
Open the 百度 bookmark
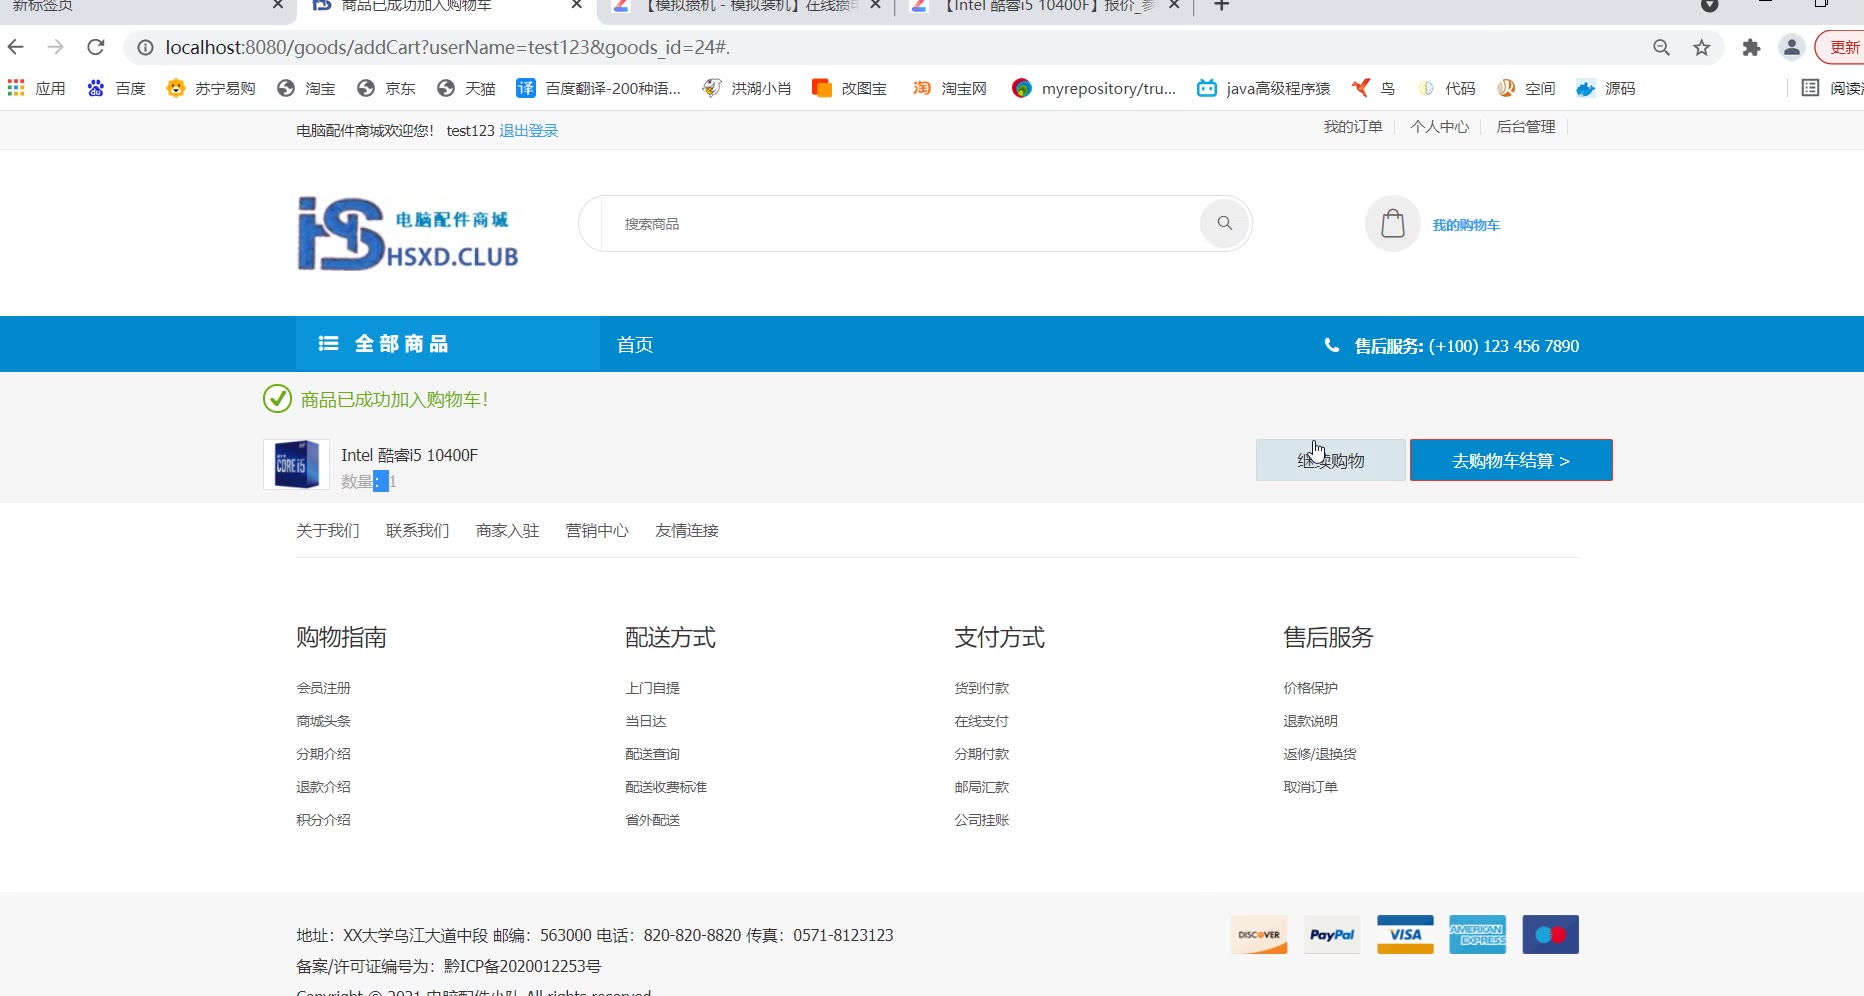coord(116,88)
